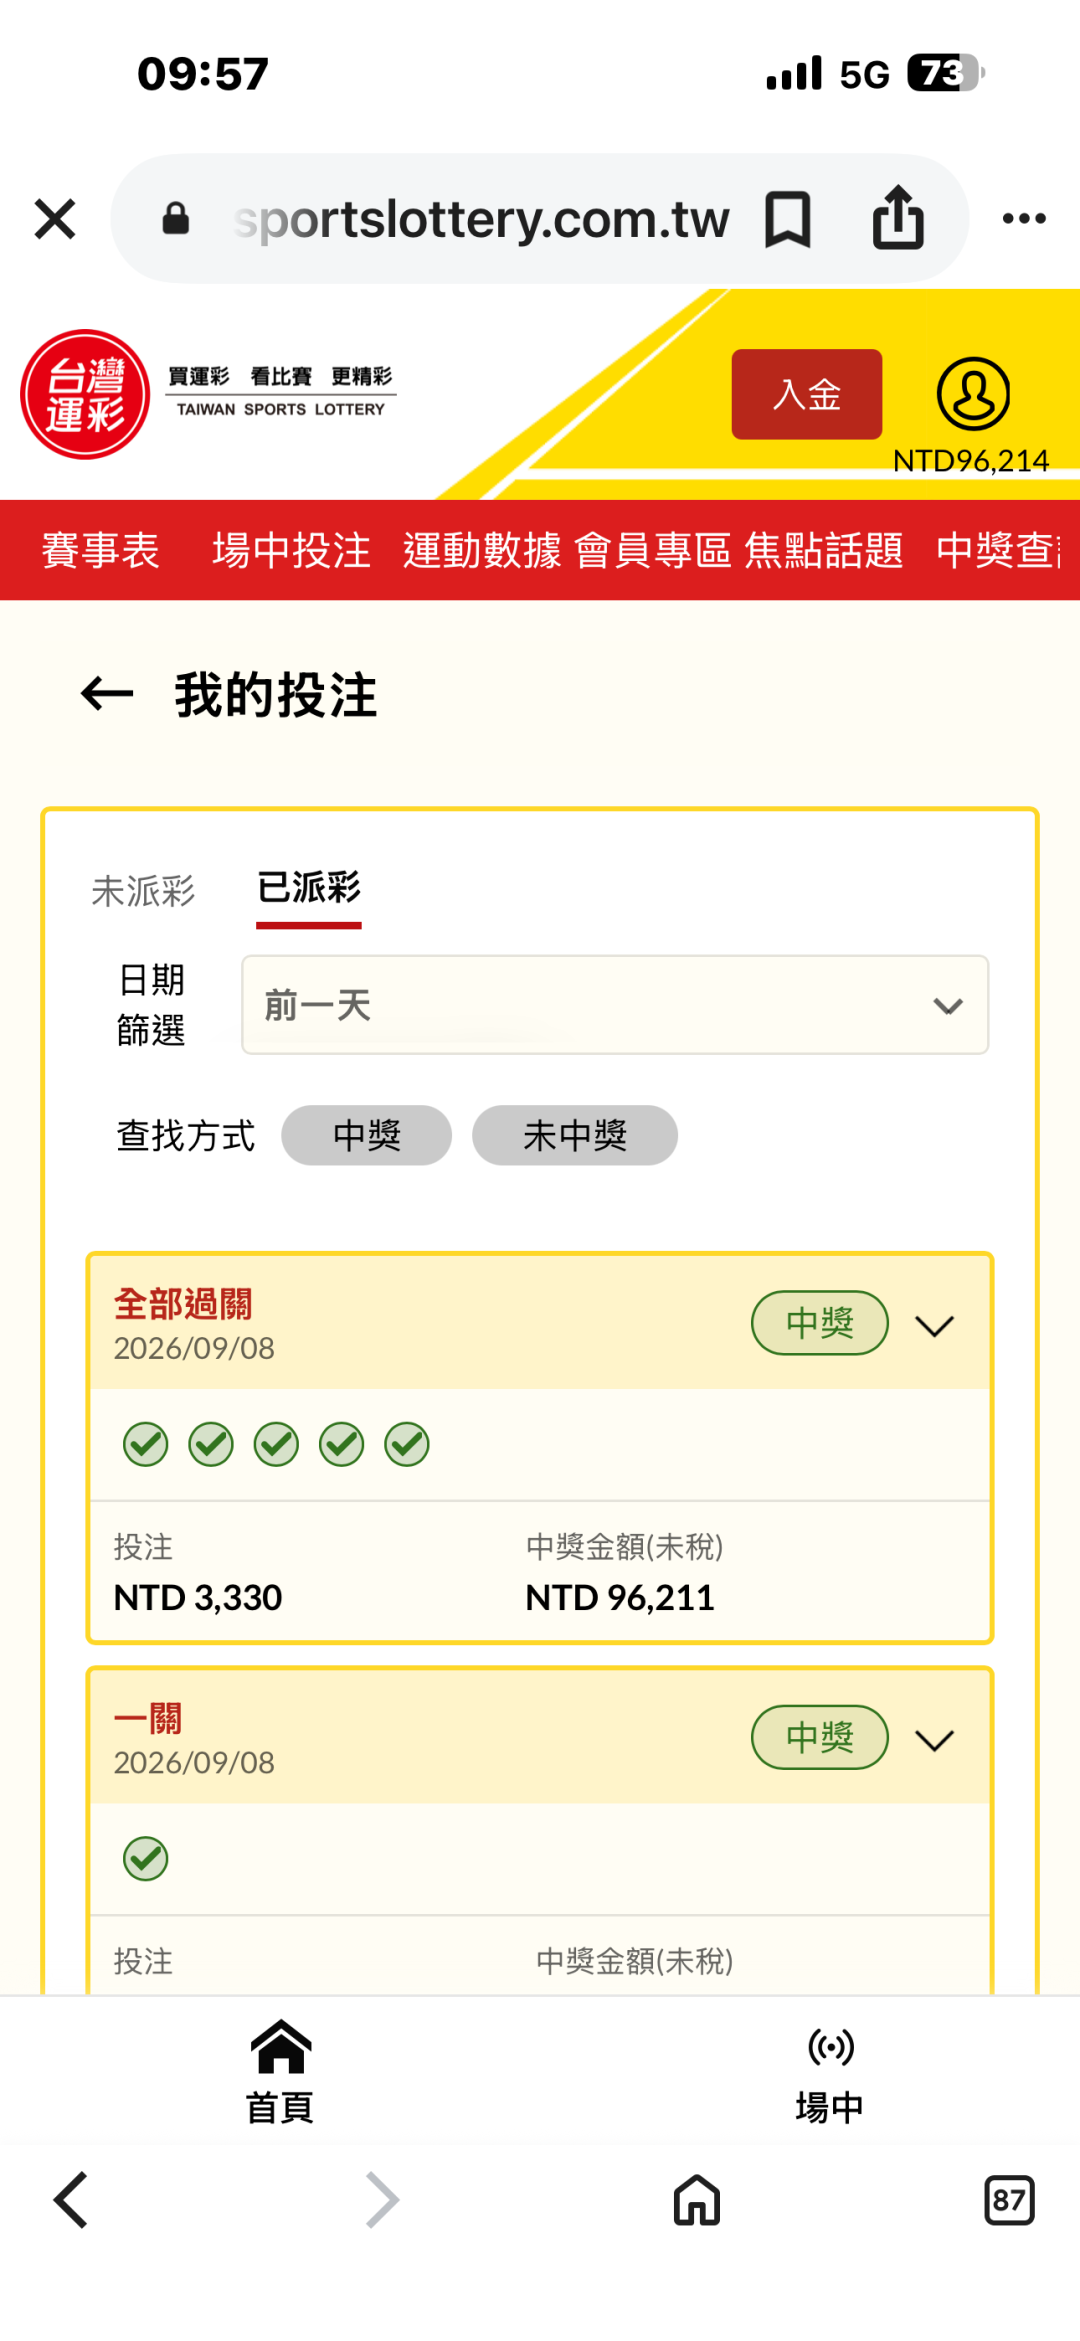1080x2341 pixels.
Task: Switch to the 未派彩 tab
Action: tap(143, 891)
